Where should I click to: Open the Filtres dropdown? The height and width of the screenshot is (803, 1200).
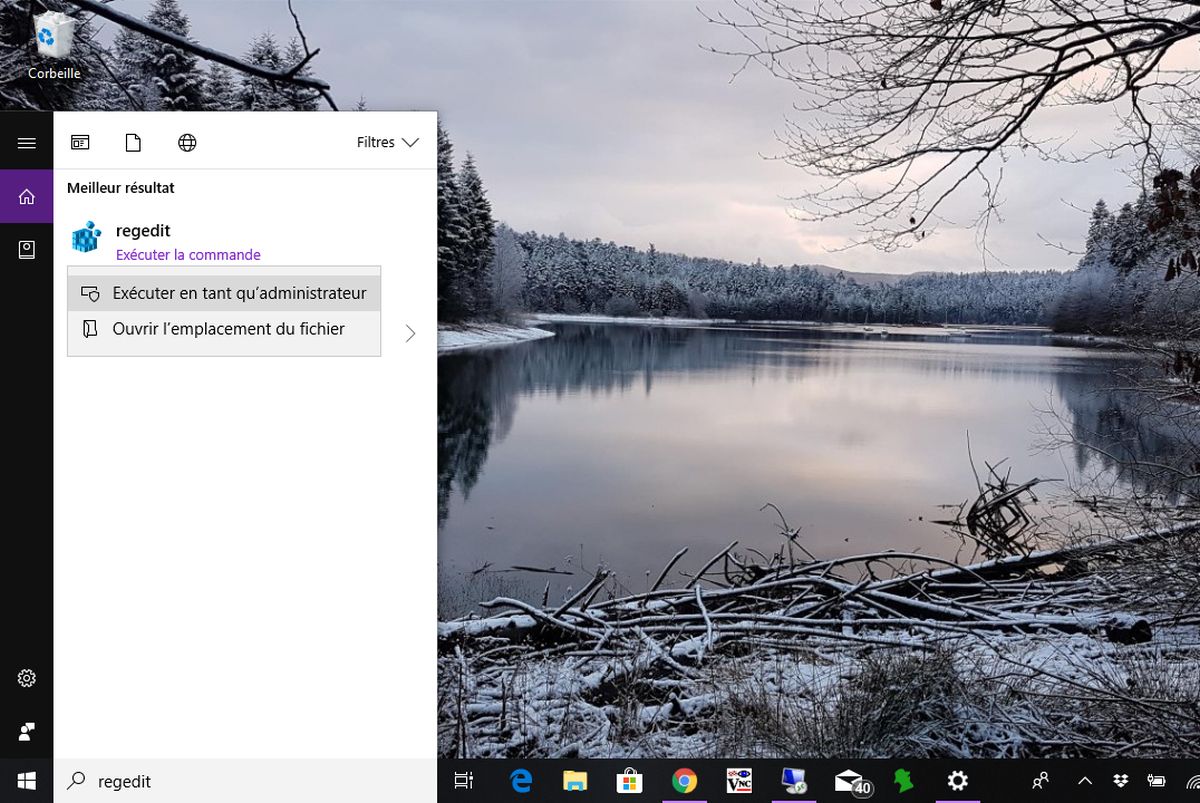[x=387, y=142]
